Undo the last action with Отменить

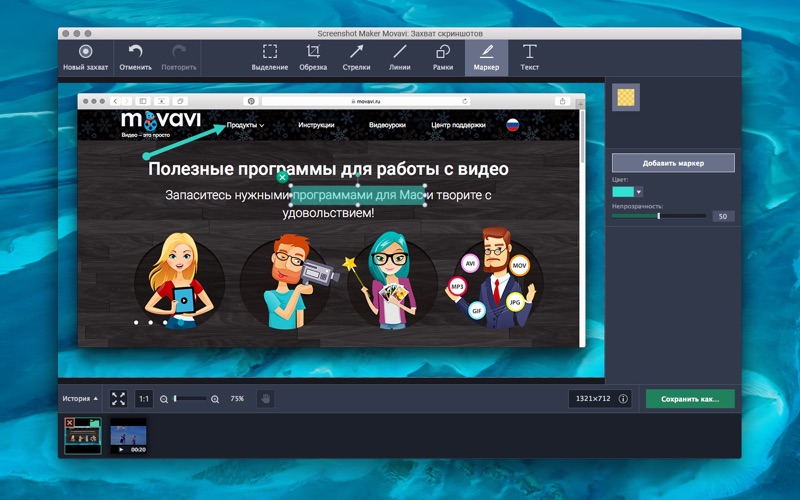[x=135, y=58]
